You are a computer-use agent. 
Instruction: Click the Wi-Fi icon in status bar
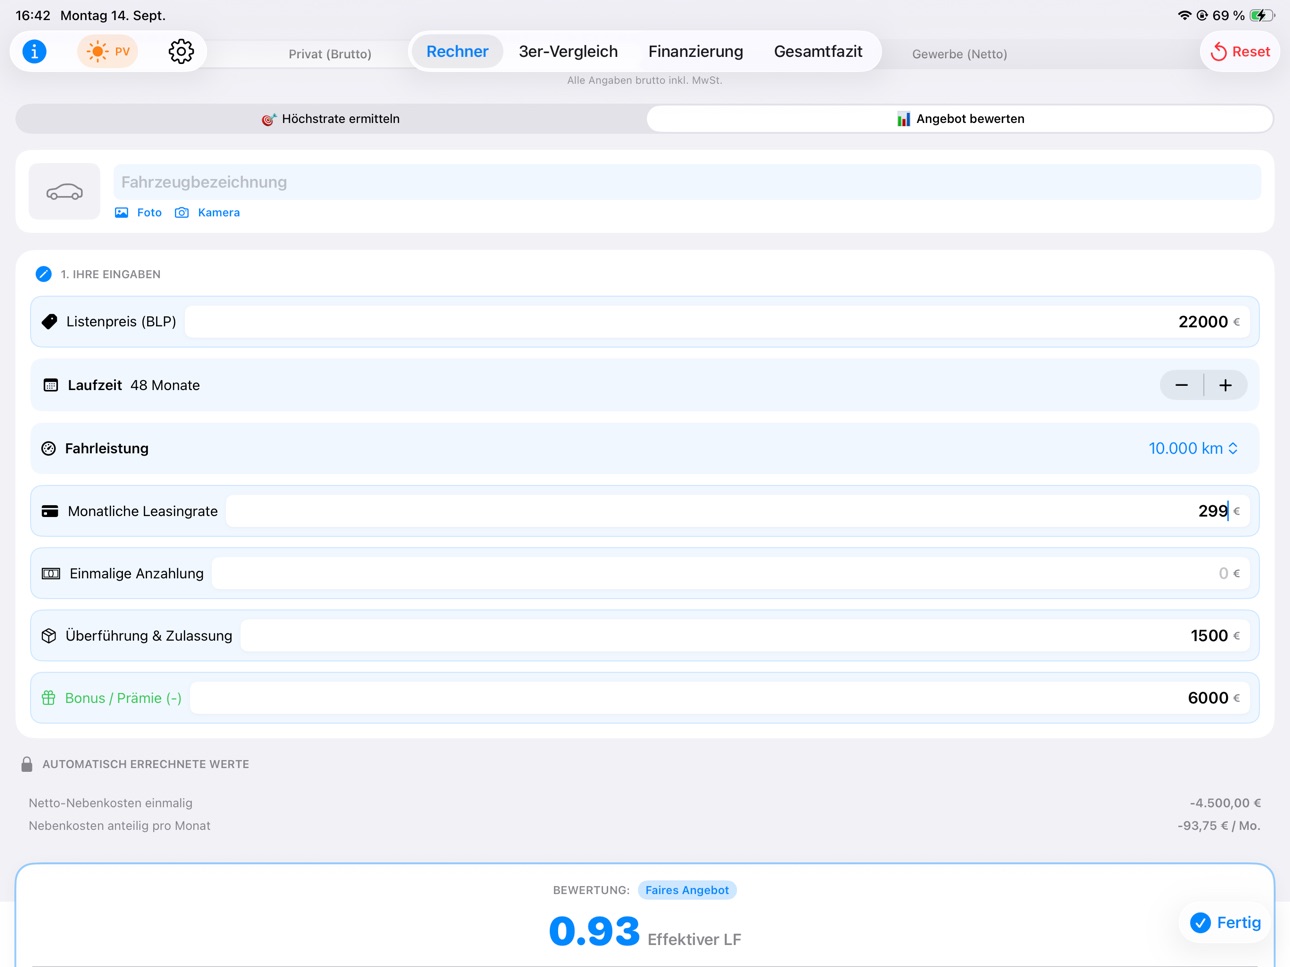coord(1184,15)
